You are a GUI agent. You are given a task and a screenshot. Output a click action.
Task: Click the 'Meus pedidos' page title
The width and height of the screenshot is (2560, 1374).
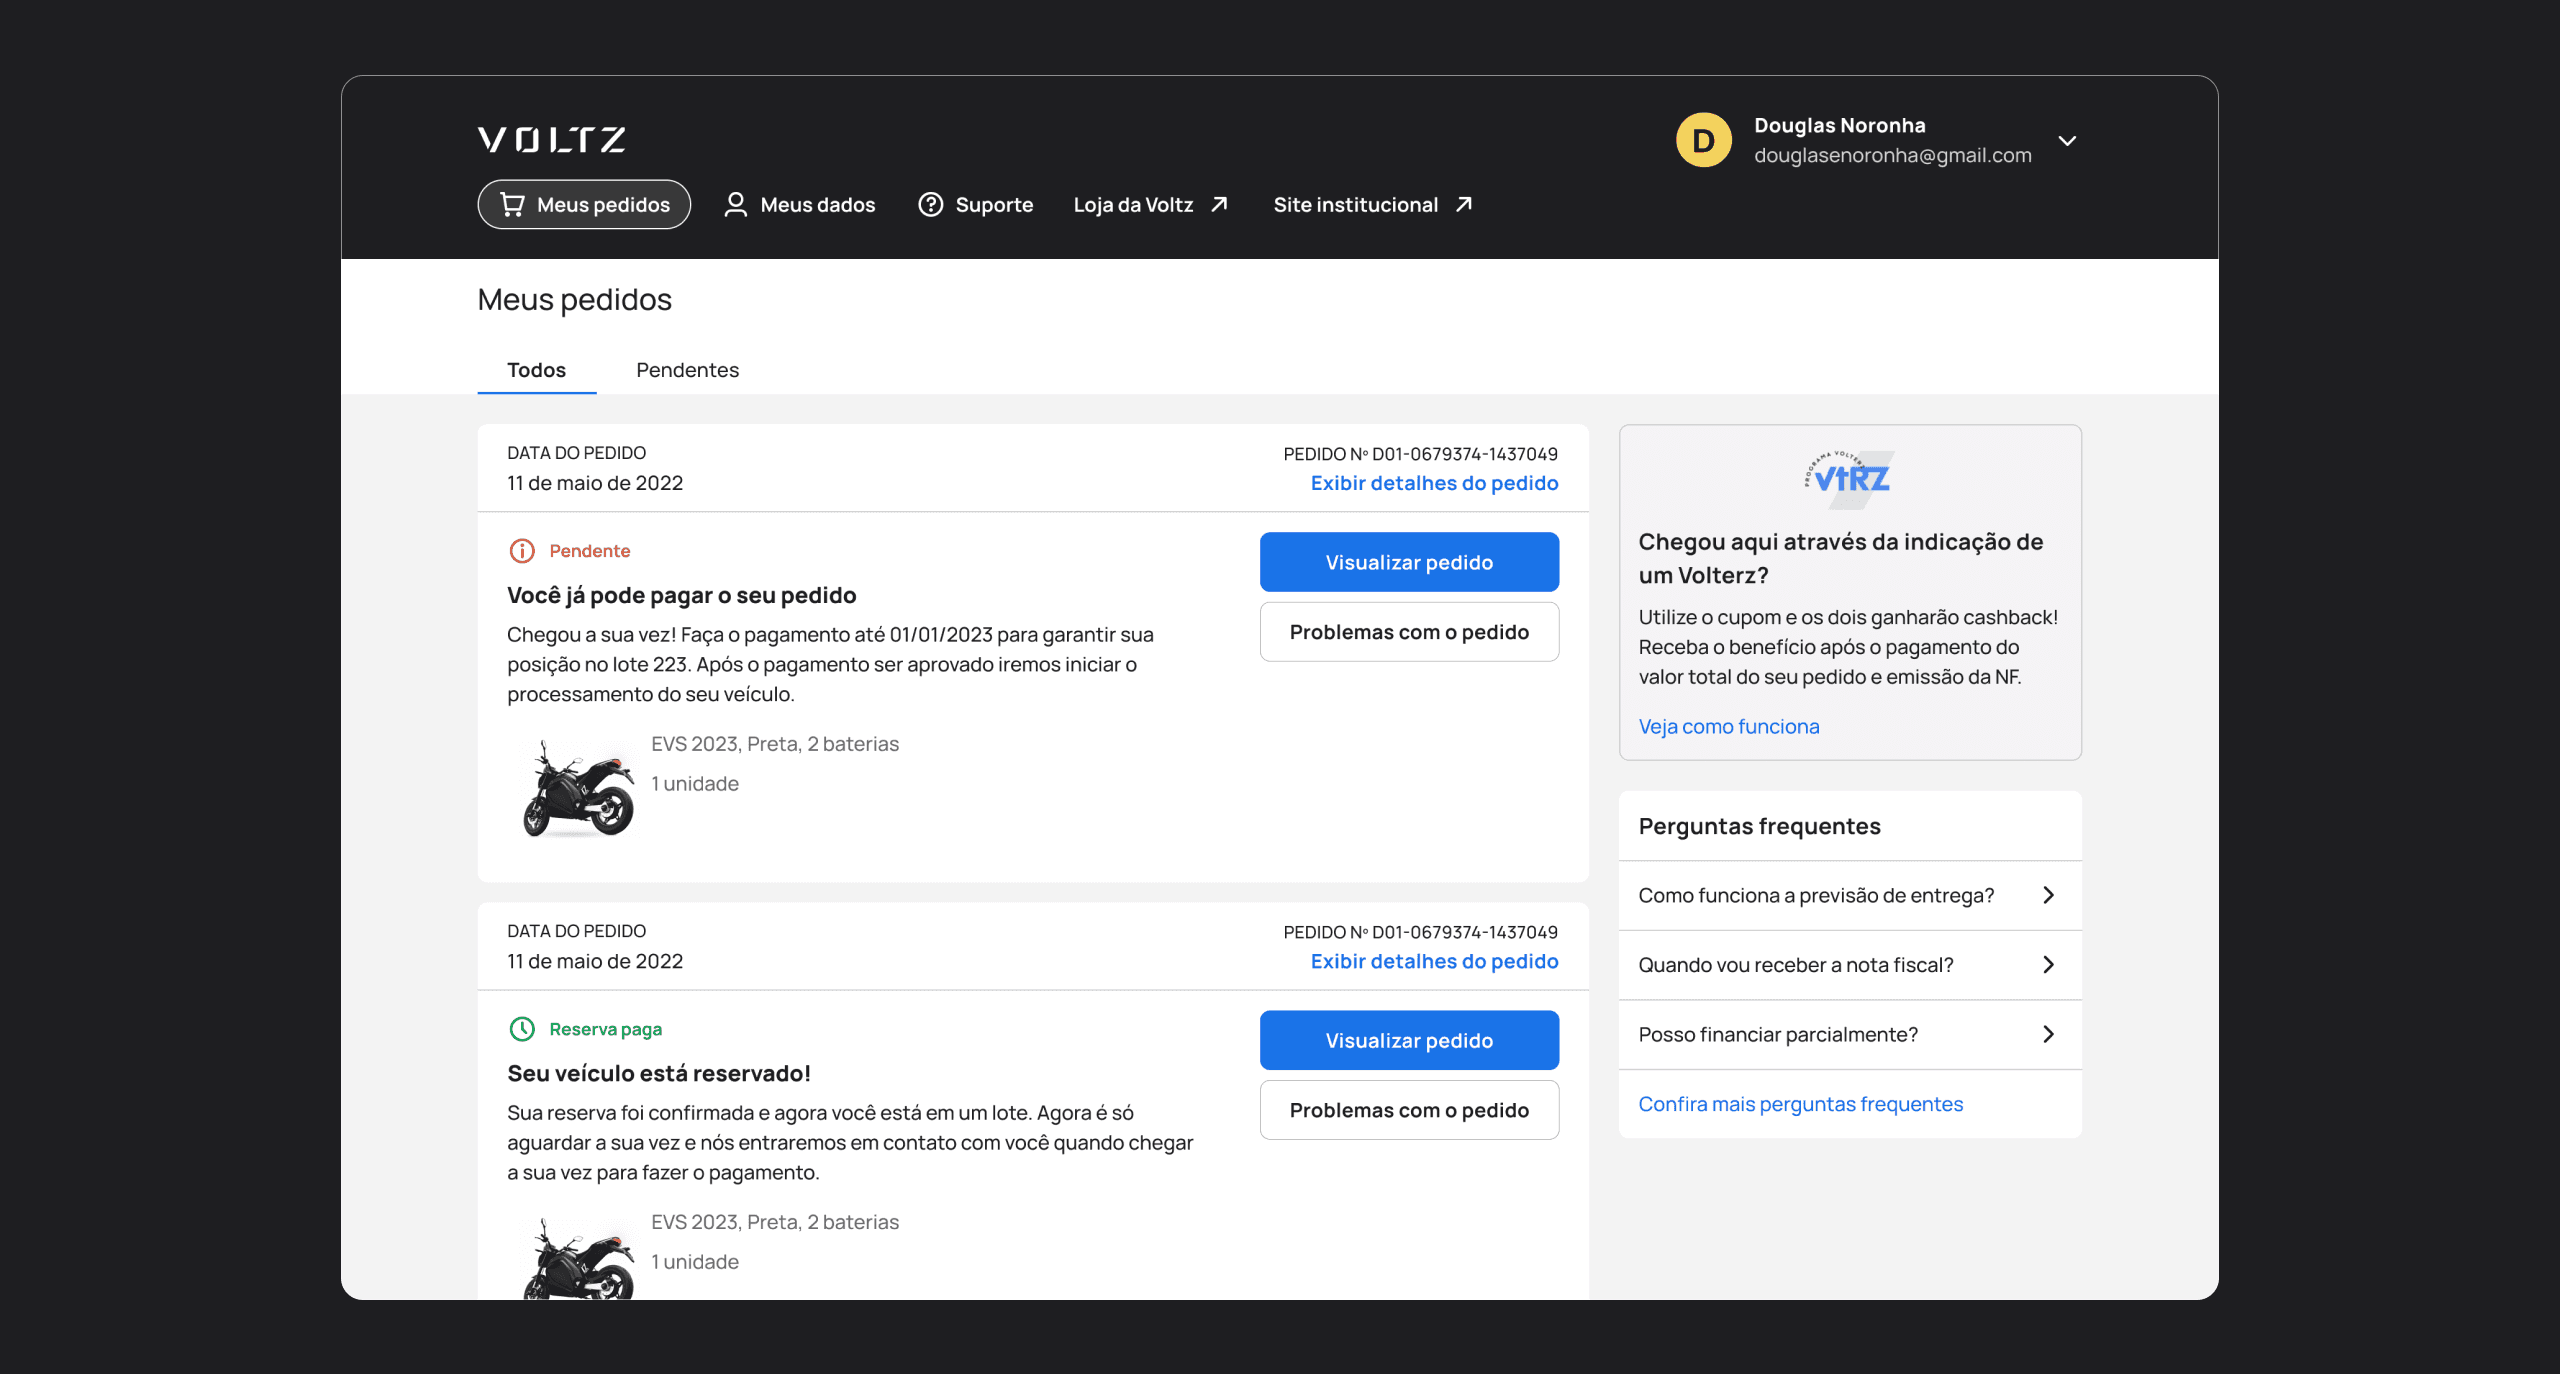(575, 300)
